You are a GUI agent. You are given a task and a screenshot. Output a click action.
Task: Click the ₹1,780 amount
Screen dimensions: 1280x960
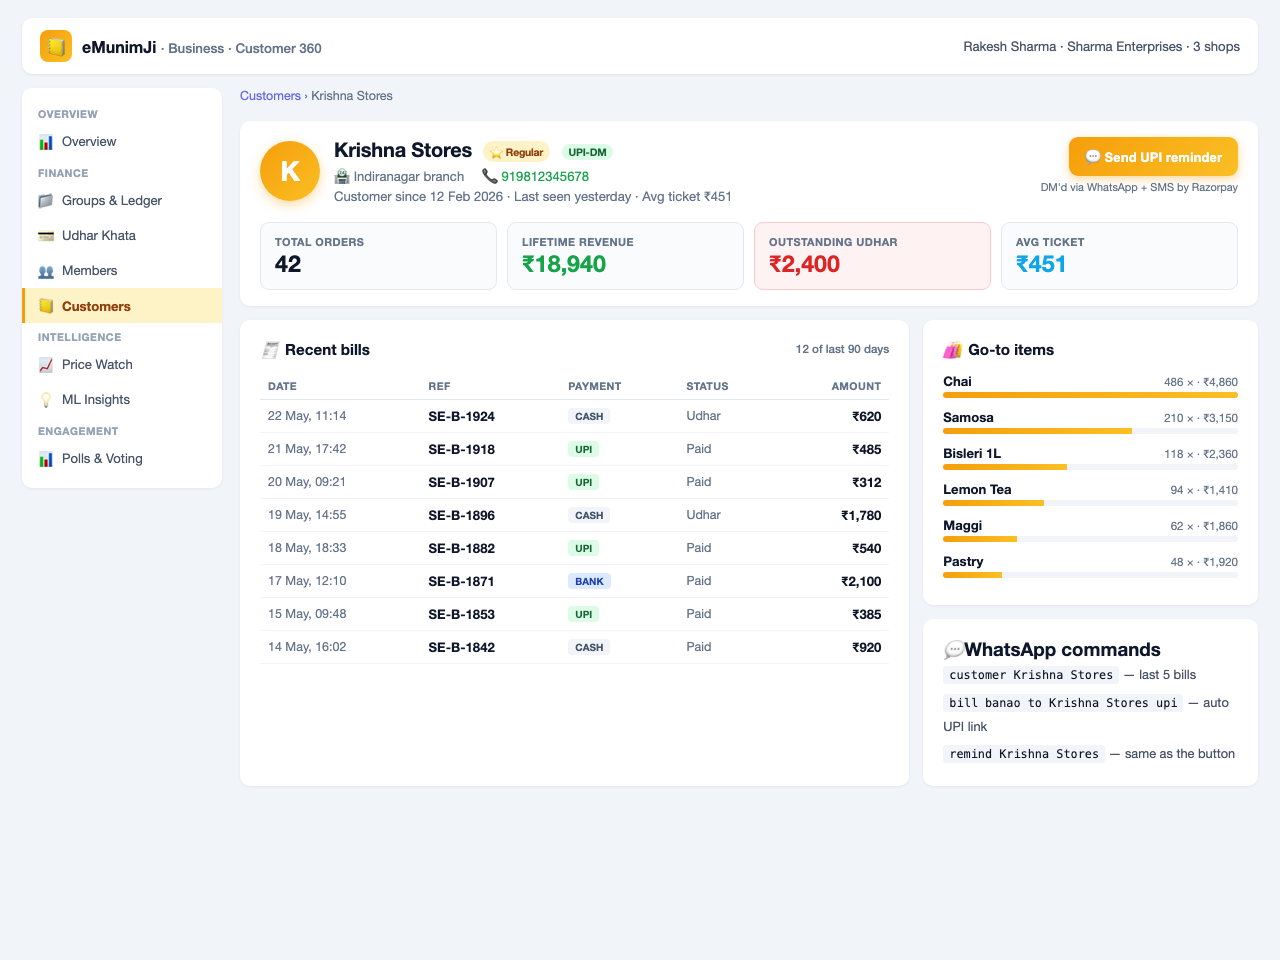(861, 515)
